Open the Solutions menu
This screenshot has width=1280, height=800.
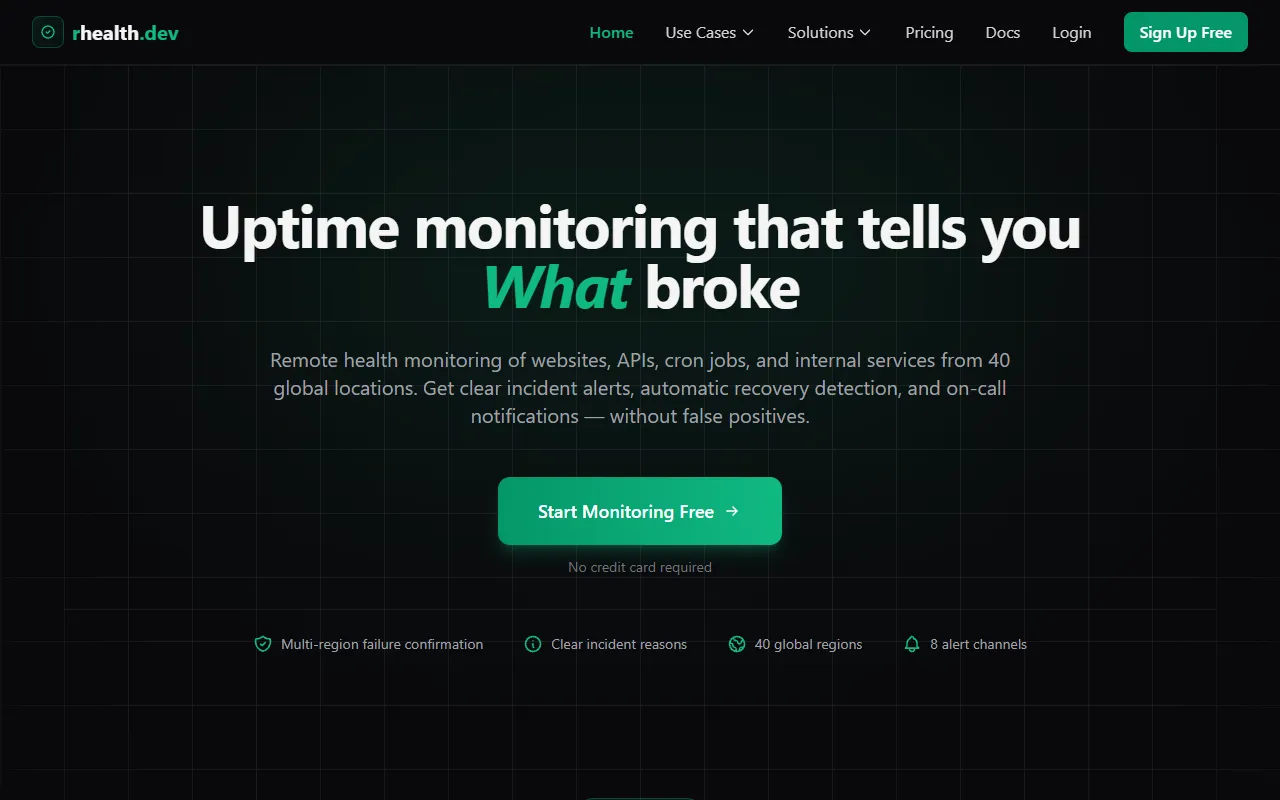point(830,32)
